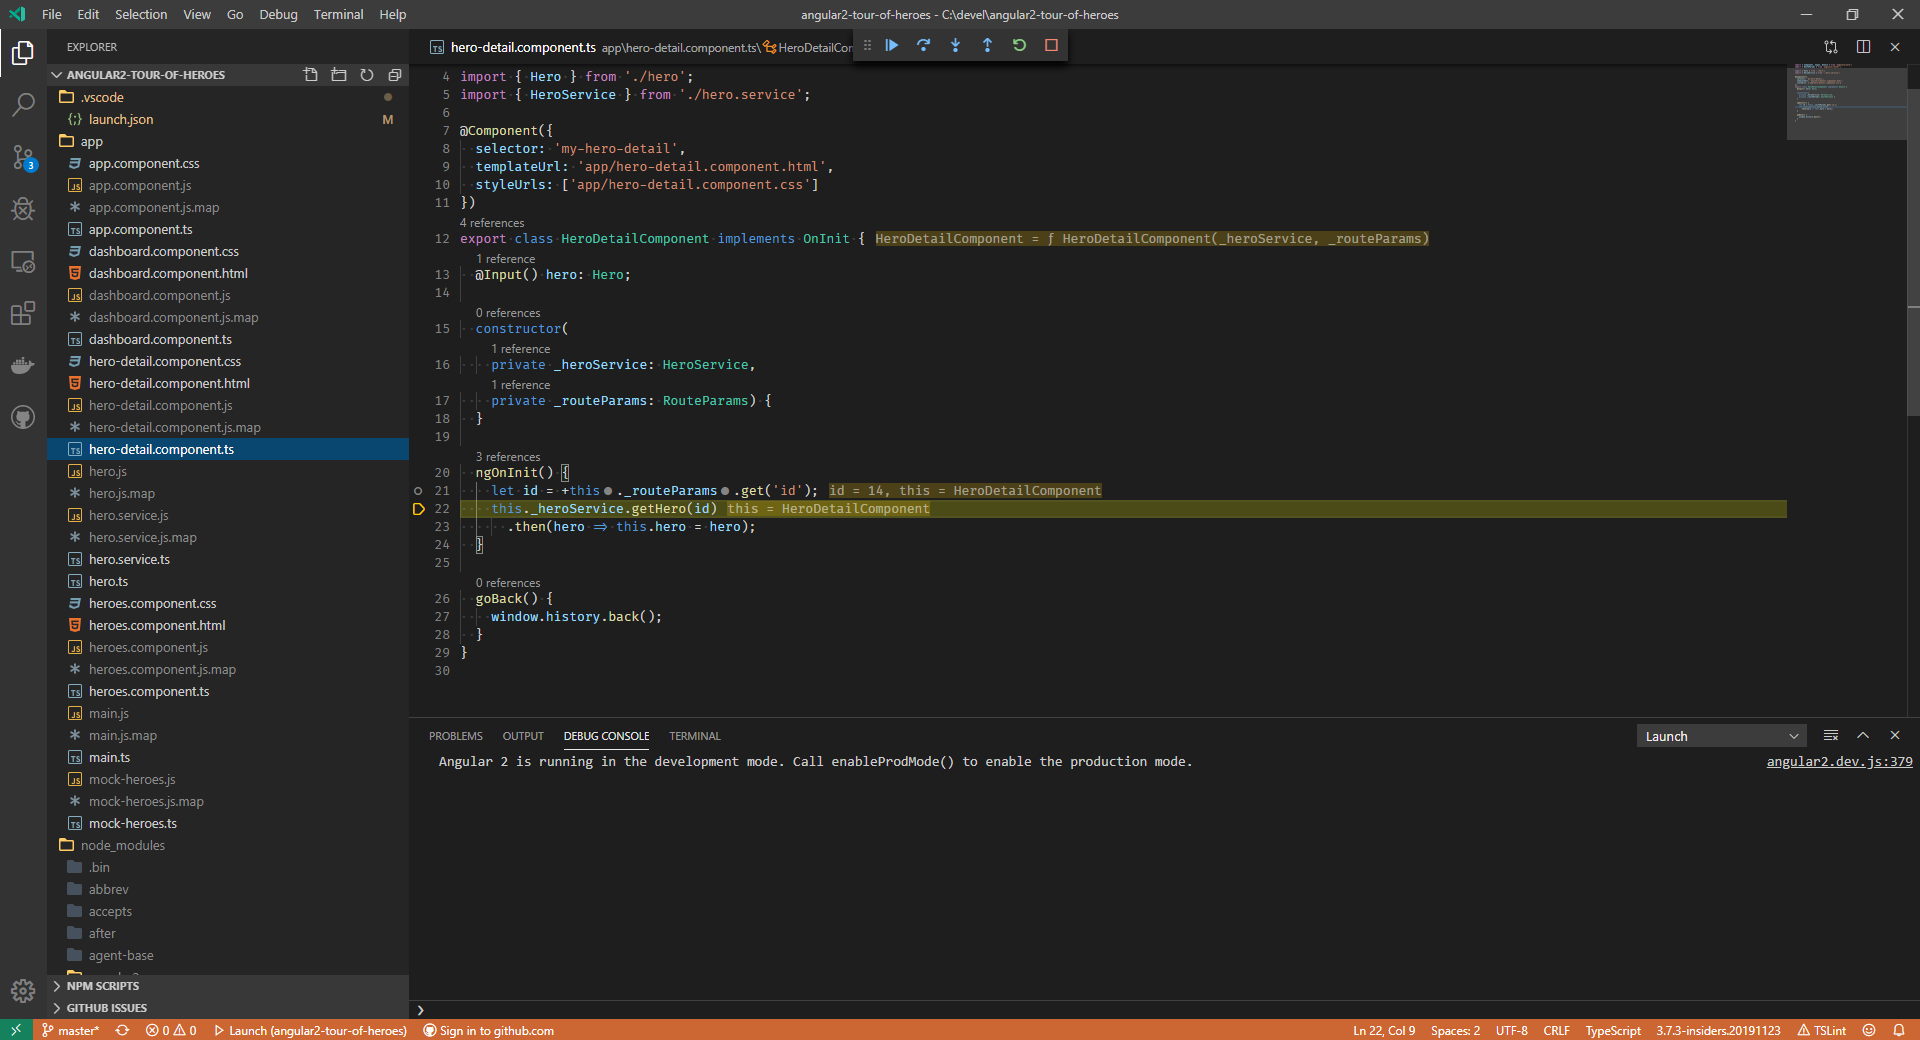Switch to the TERMINAL tab

coord(695,736)
